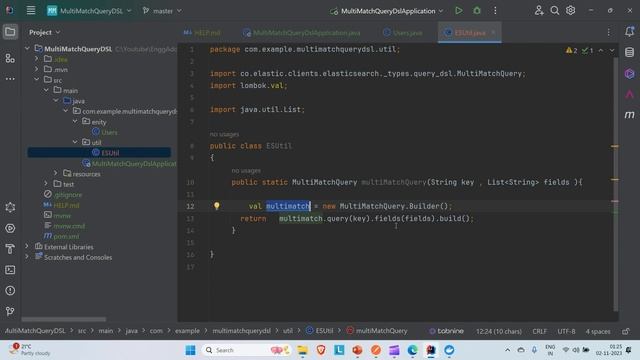Expand External Libraries node

pyautogui.click(x=27, y=247)
